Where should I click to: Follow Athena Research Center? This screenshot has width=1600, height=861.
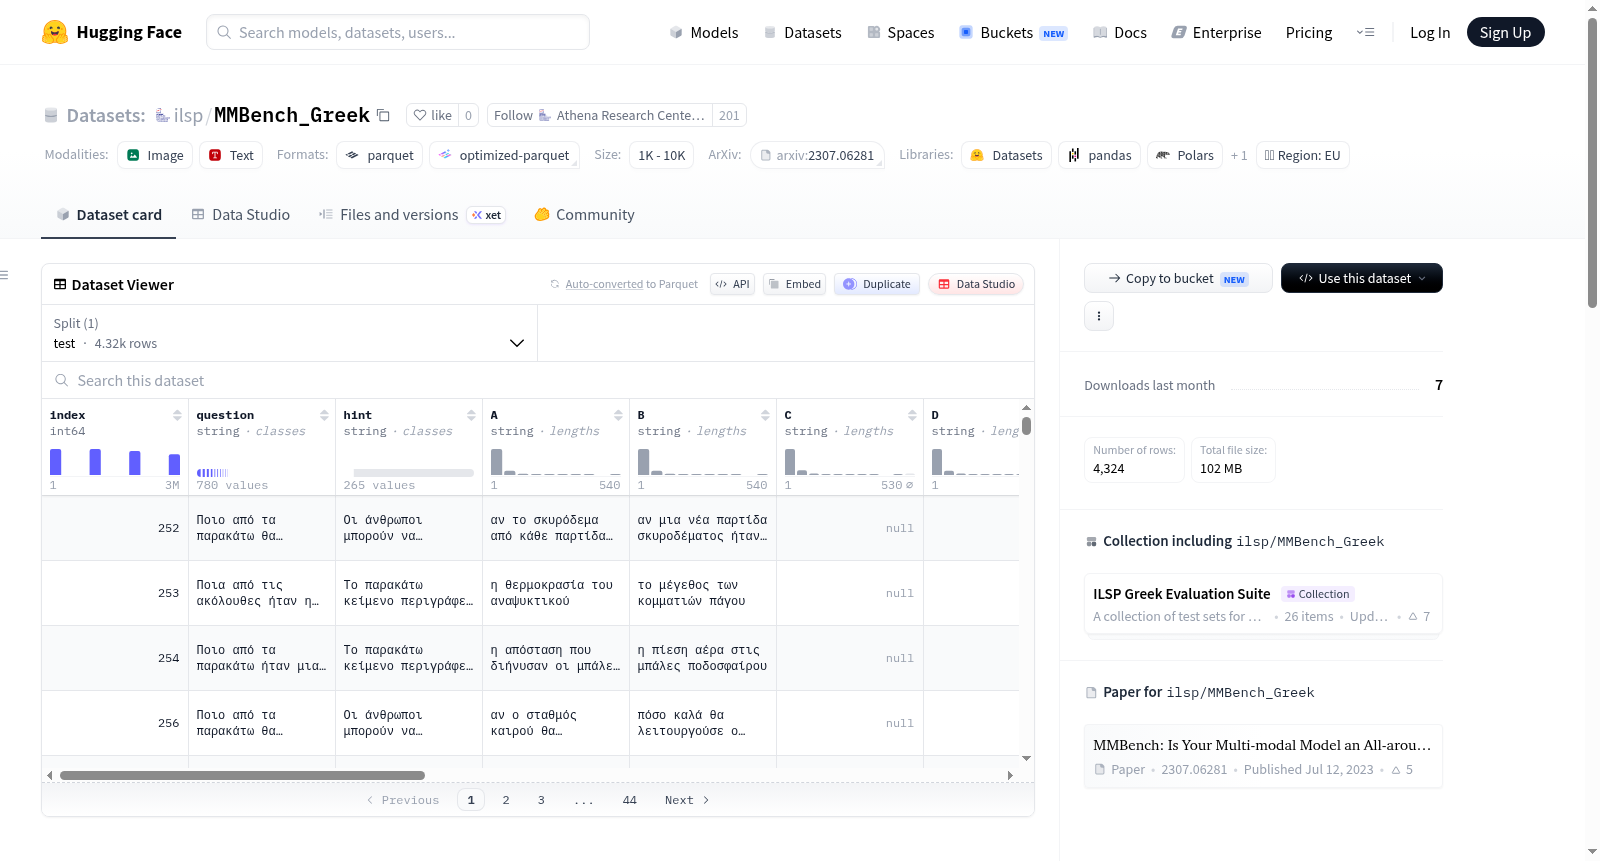[x=599, y=115]
